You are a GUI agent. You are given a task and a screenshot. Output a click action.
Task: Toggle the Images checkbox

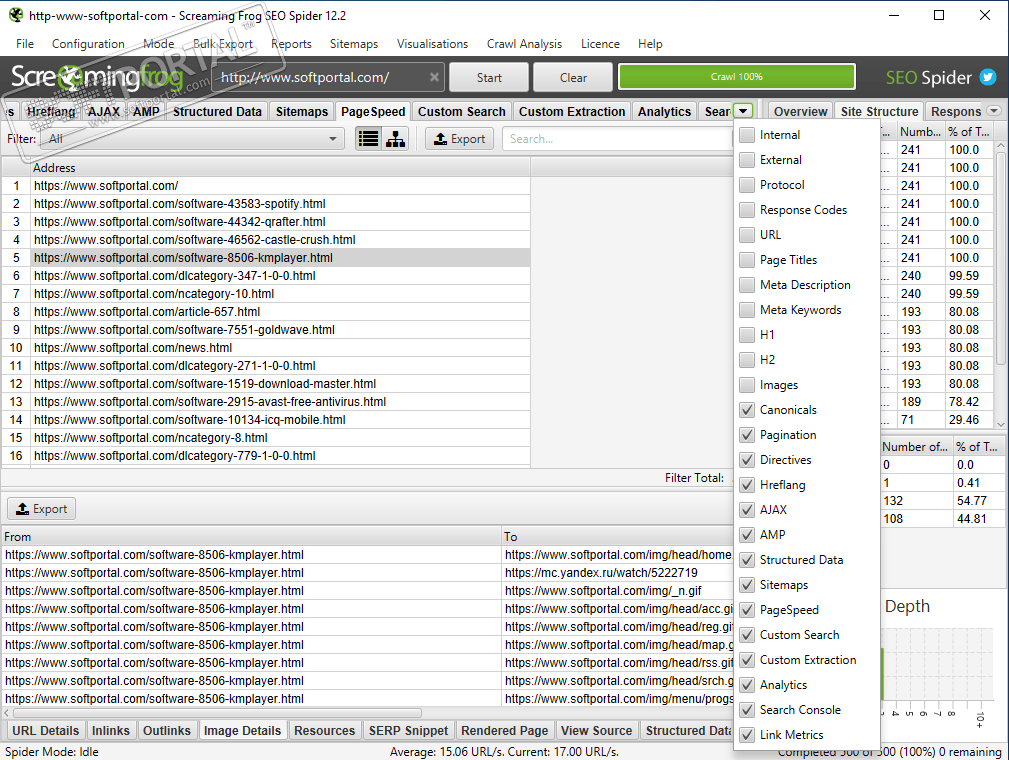746,385
